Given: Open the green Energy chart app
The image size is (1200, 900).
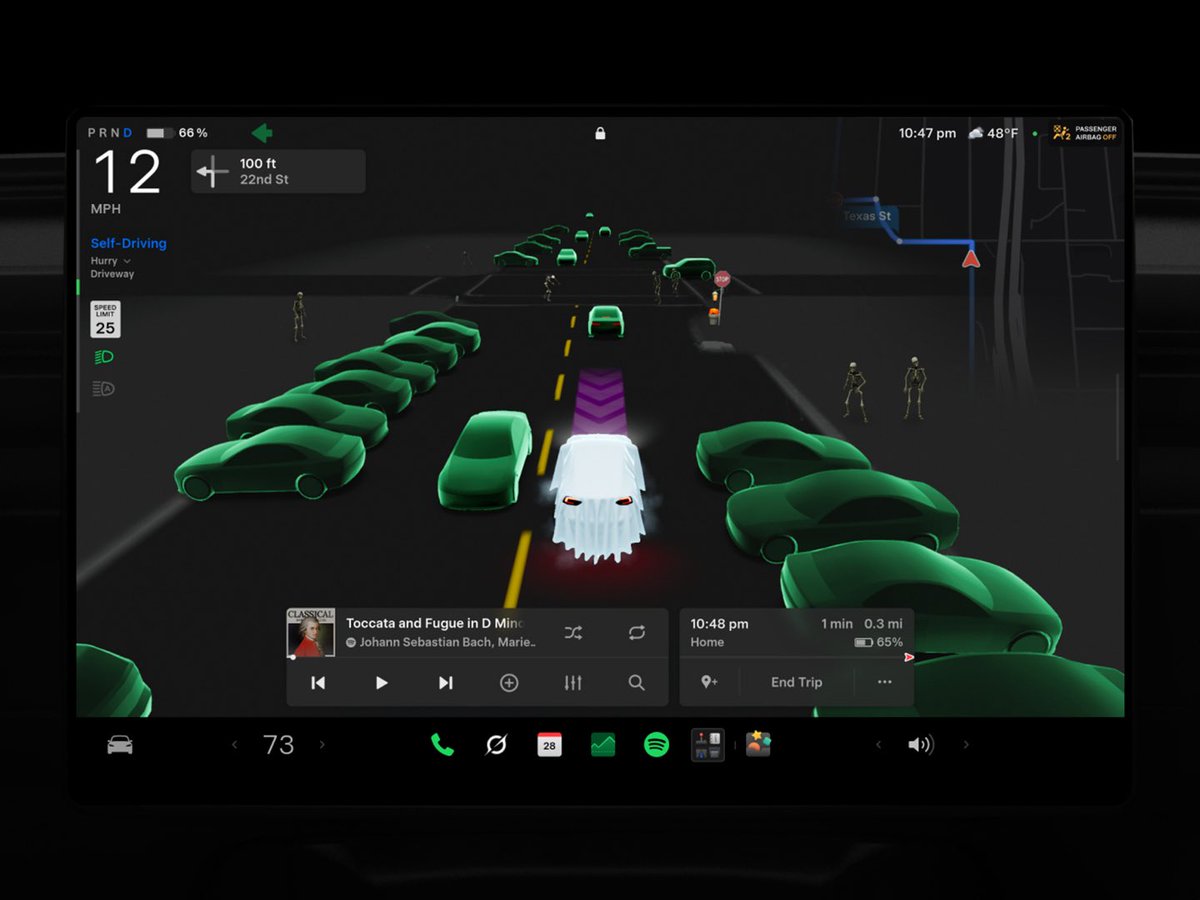Looking at the screenshot, I should (603, 745).
